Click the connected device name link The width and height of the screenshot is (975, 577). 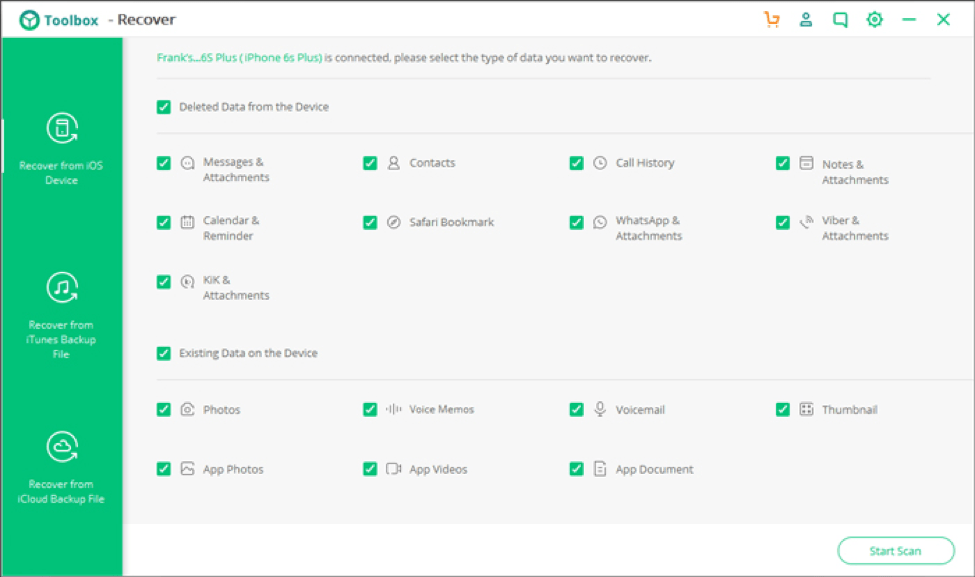pyautogui.click(x=239, y=58)
